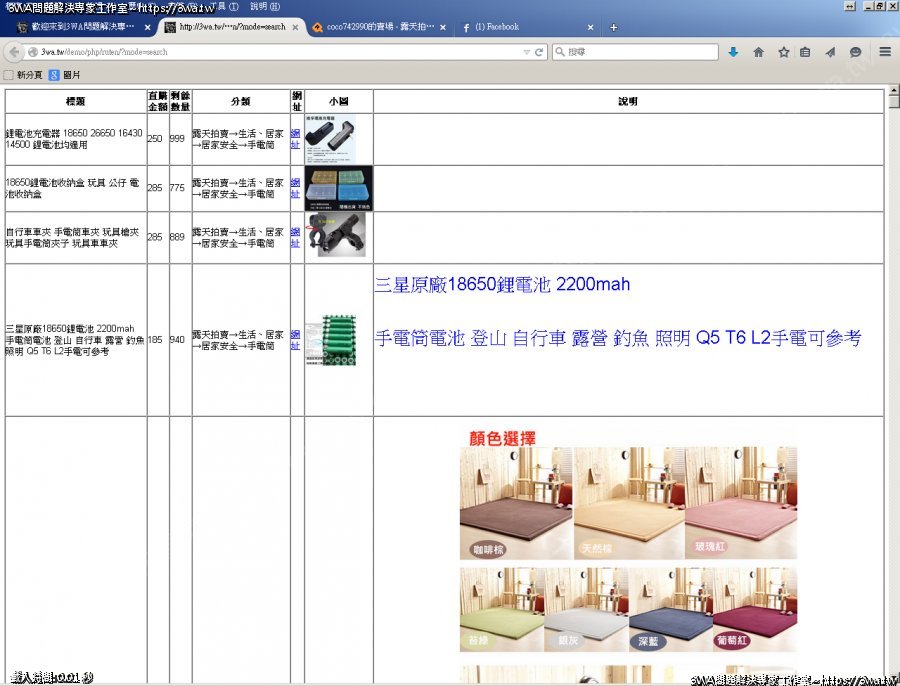This screenshot has width=900, height=686.
Task: Click the 咖啡棕 brown mat color image
Action: pyautogui.click(x=515, y=503)
